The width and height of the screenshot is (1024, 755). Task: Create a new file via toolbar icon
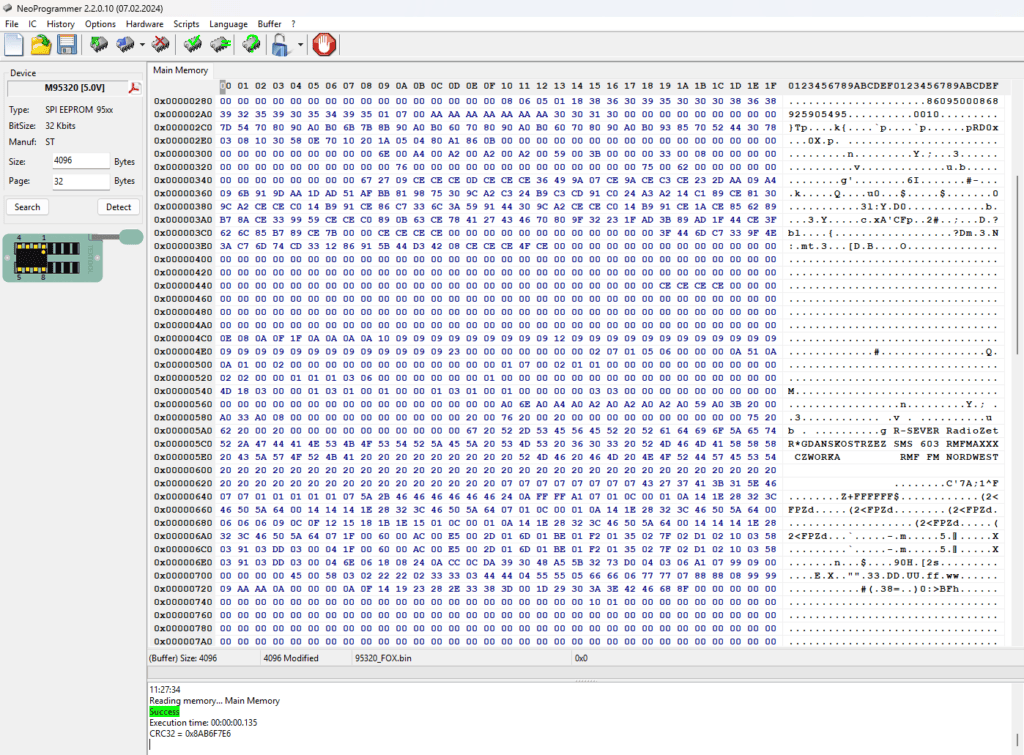[14, 44]
